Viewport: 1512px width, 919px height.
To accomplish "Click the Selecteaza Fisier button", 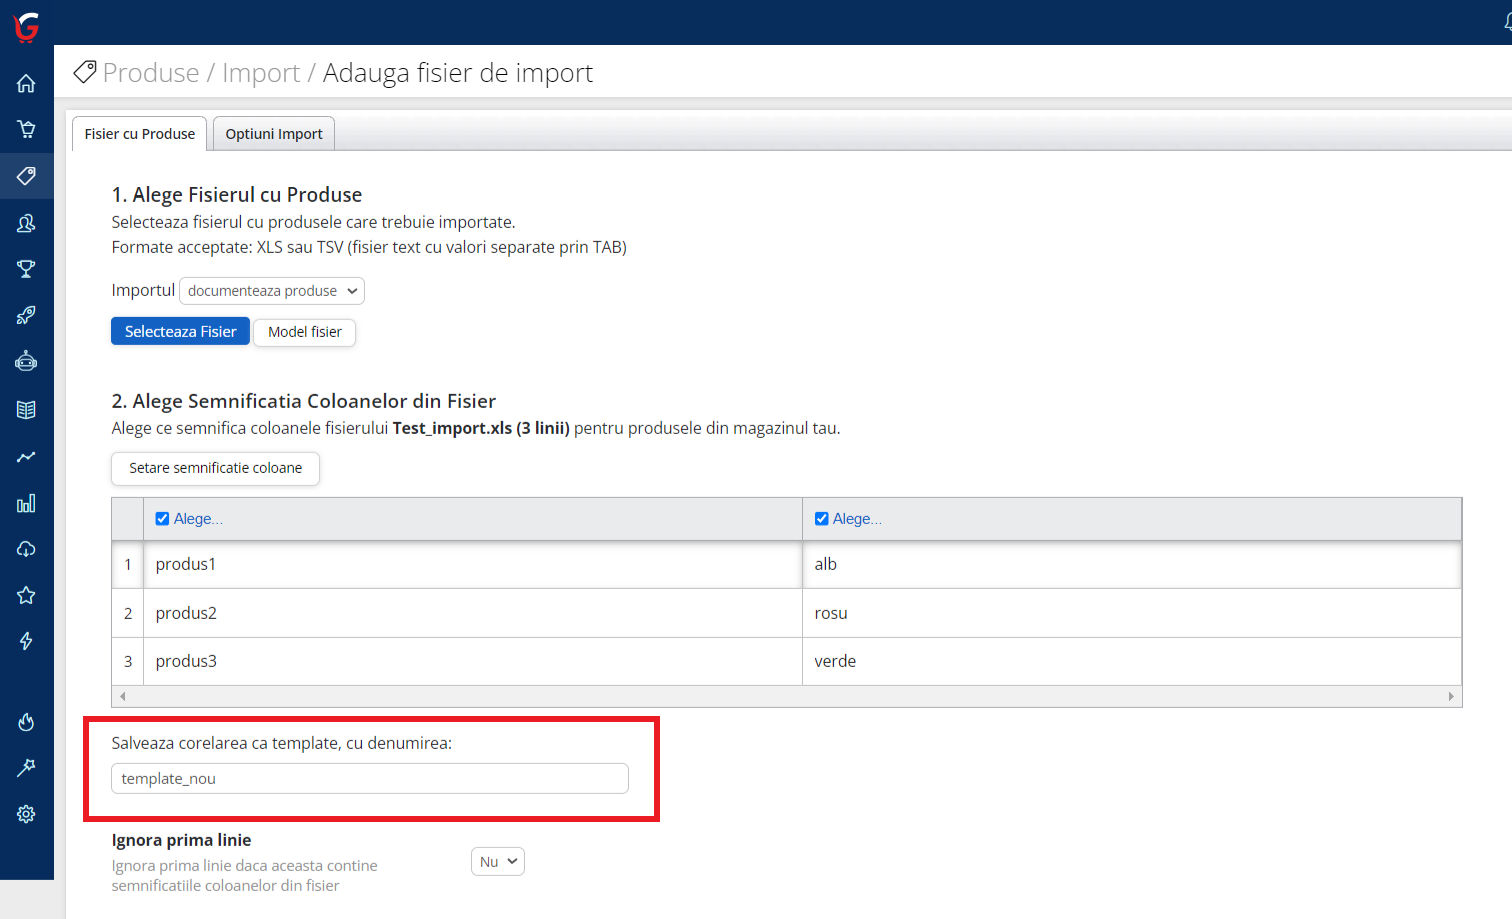I will point(180,332).
